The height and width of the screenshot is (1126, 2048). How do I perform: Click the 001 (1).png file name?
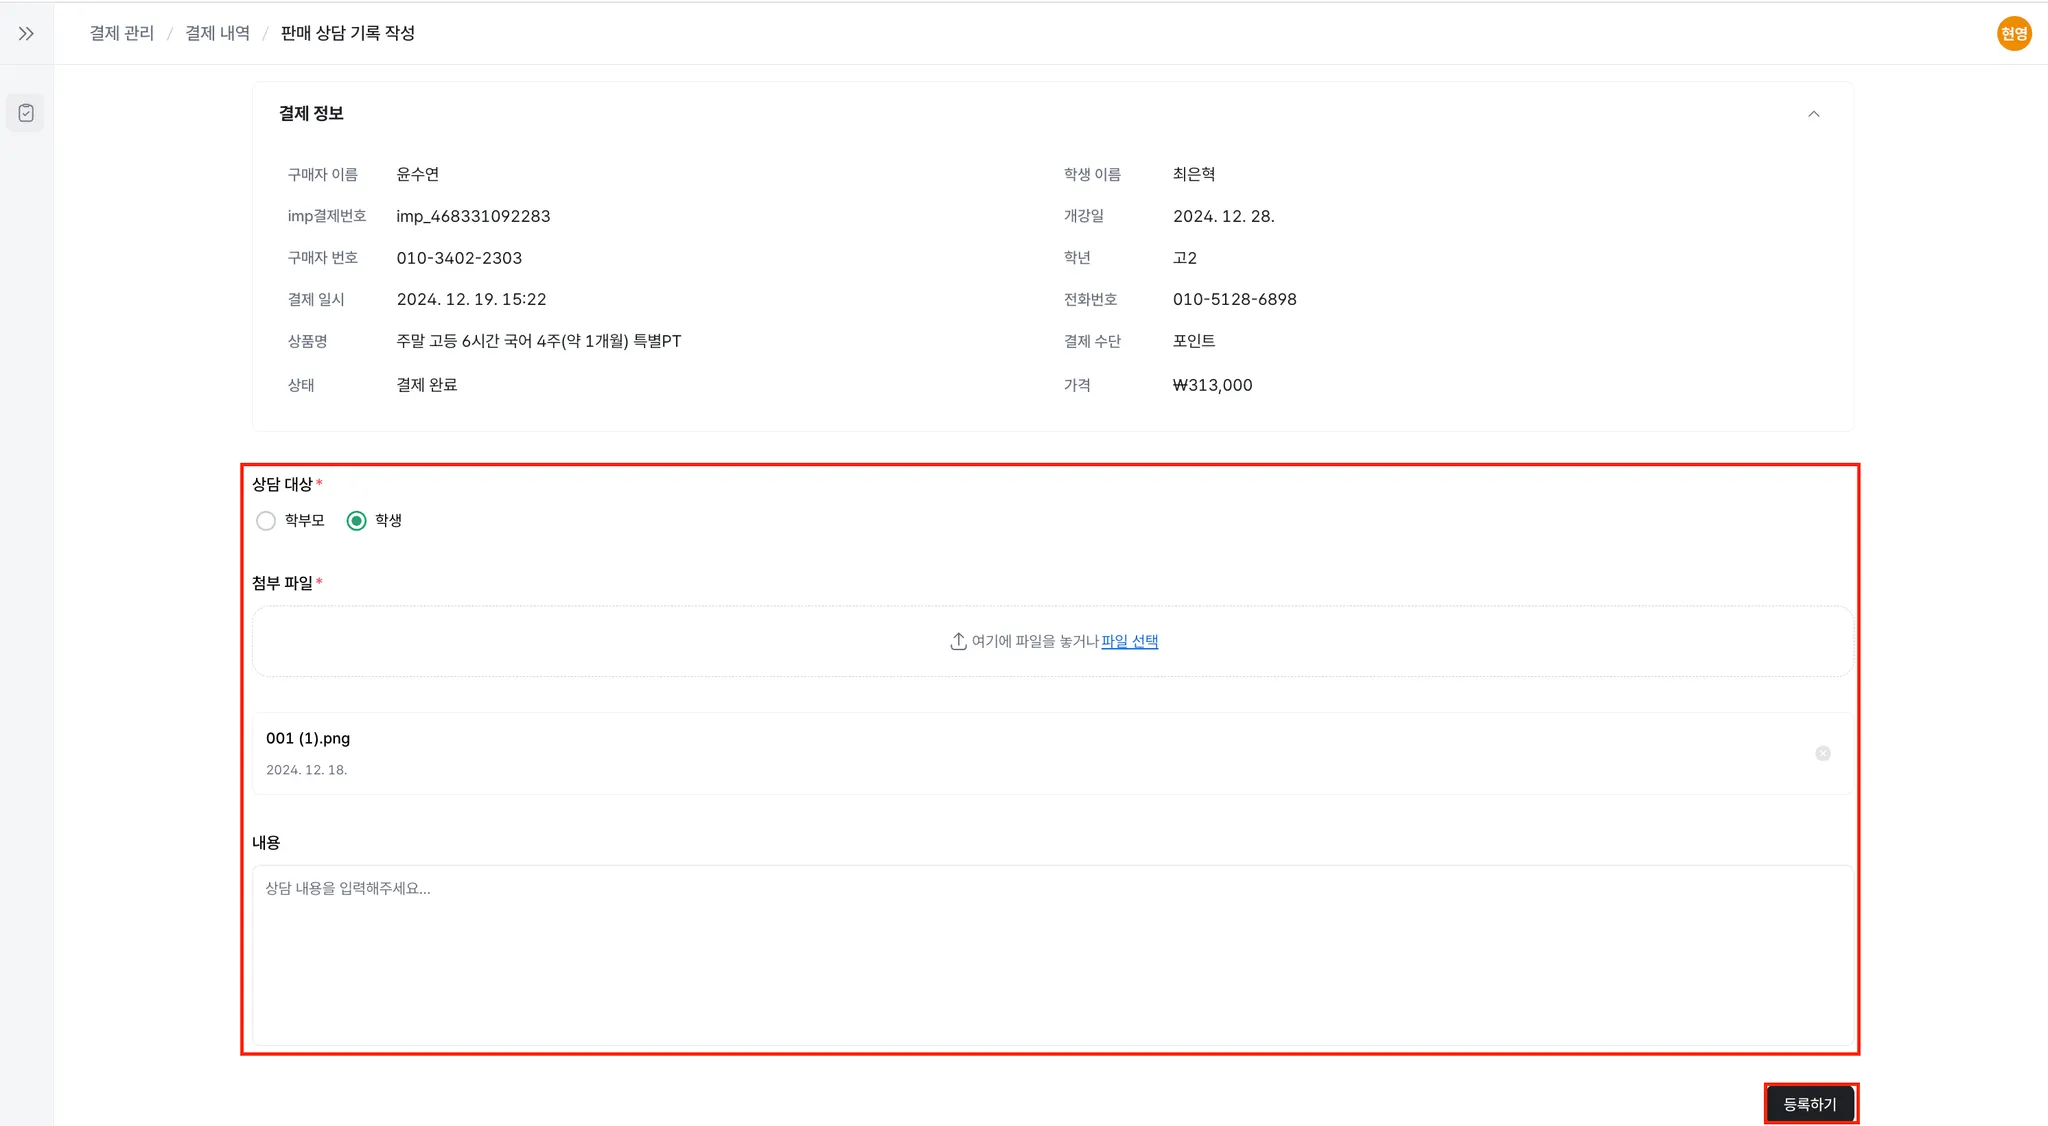pyautogui.click(x=308, y=738)
